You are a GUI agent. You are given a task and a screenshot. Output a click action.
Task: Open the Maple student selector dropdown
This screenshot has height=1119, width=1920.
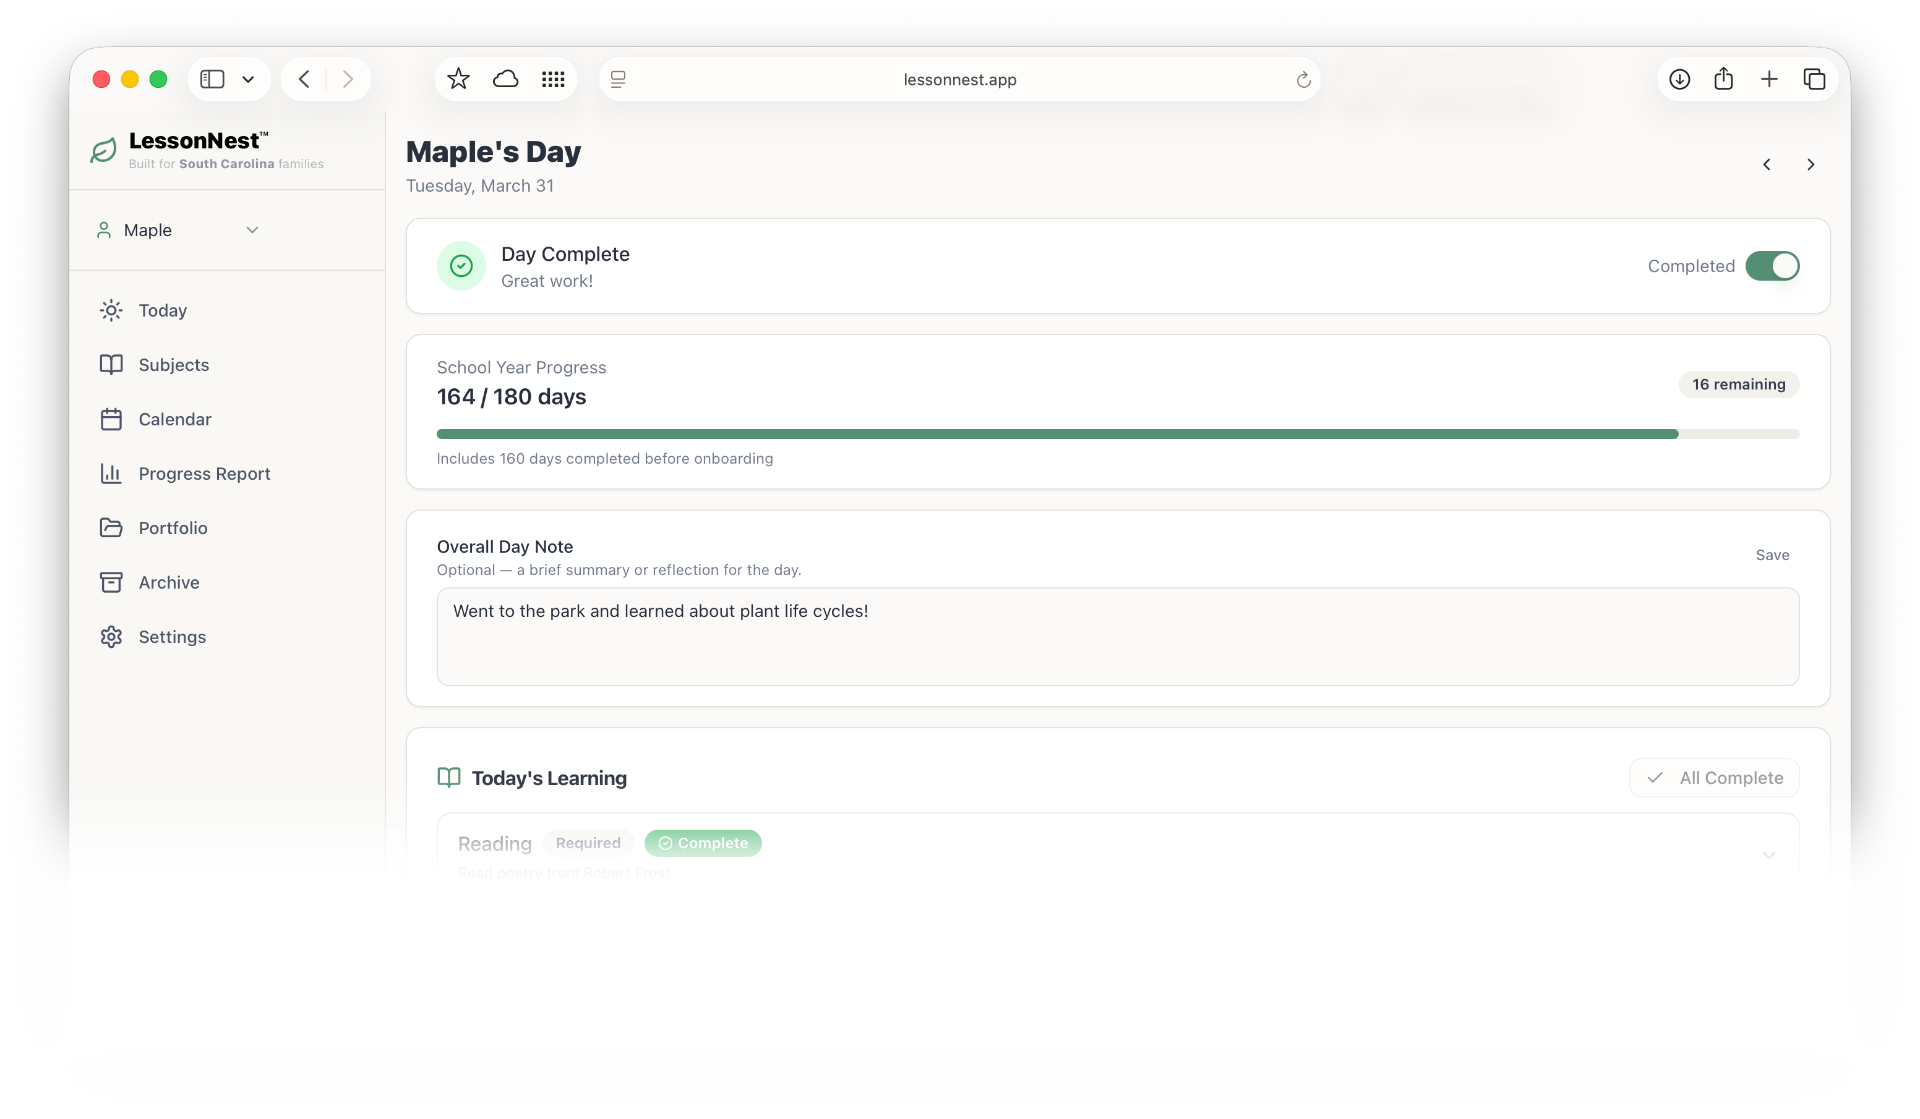[178, 230]
